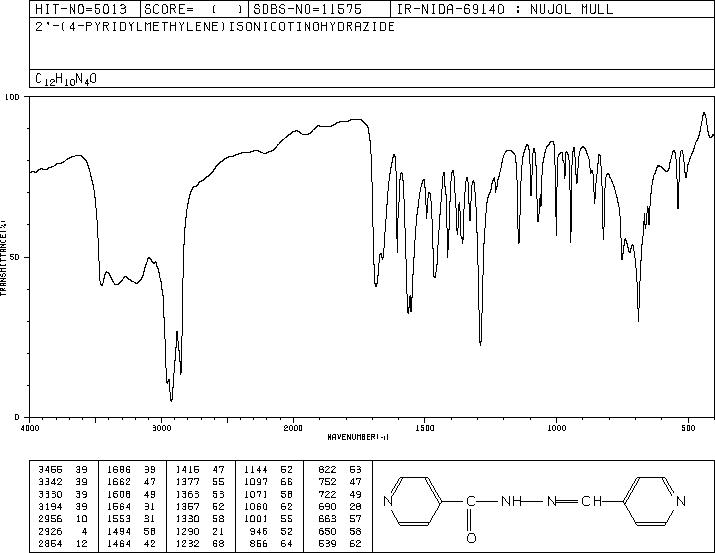Click the 100 tick on the y-axis
This screenshot has width=715, height=553.
[x=14, y=97]
